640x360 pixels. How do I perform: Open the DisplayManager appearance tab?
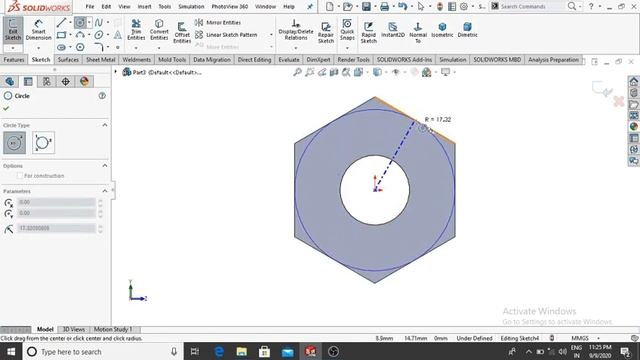coord(84,81)
